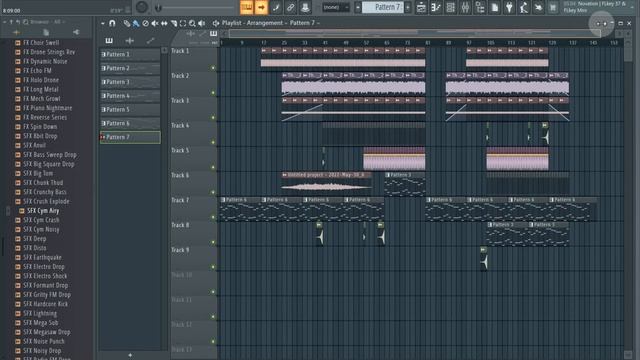Open the Channel rack view icon

(x=451, y=7)
